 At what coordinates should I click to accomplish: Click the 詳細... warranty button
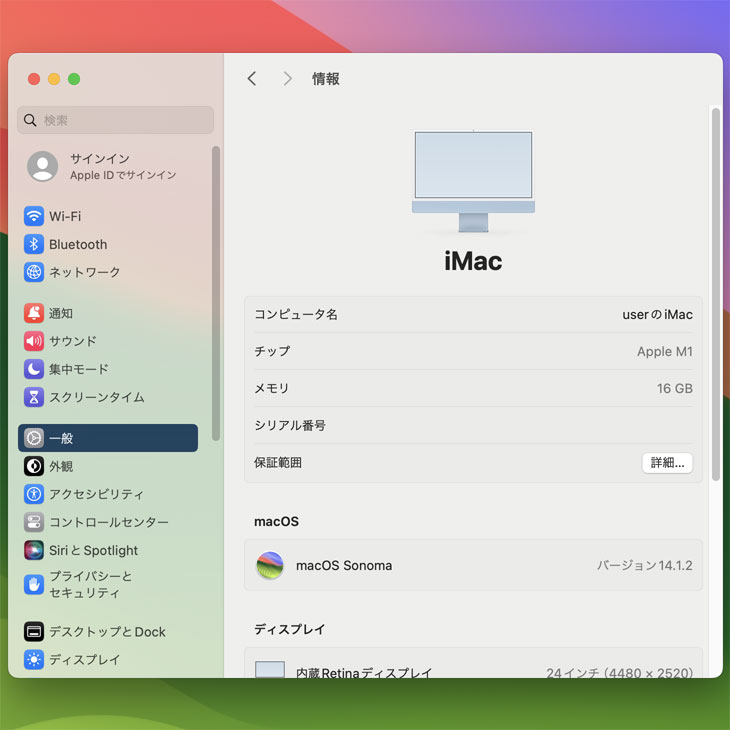coord(667,463)
